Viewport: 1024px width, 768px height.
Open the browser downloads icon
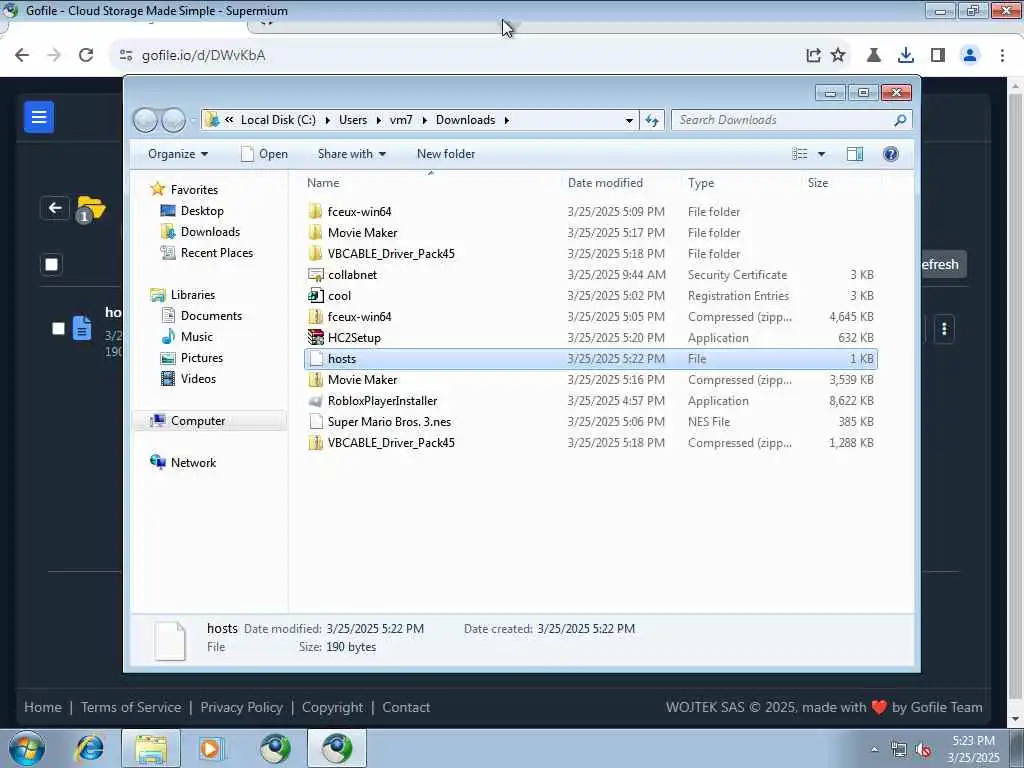coord(906,56)
